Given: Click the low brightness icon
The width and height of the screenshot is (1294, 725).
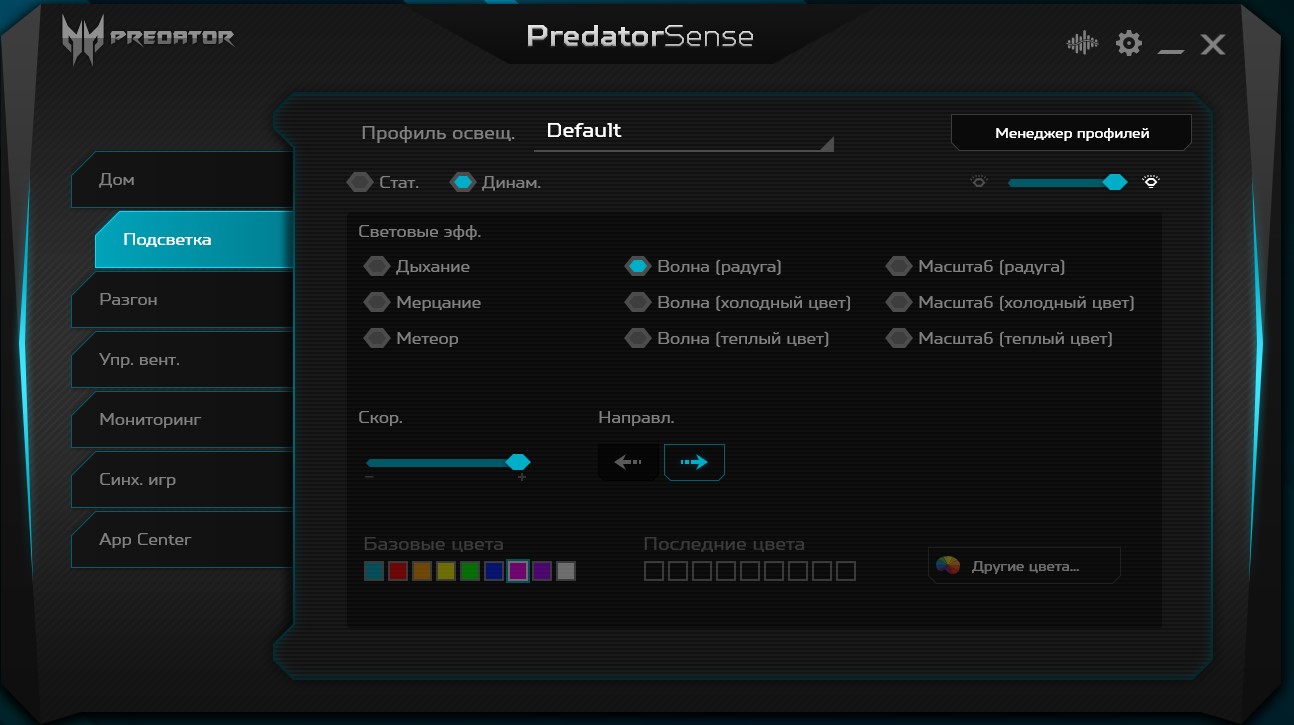Looking at the screenshot, I should (x=979, y=182).
